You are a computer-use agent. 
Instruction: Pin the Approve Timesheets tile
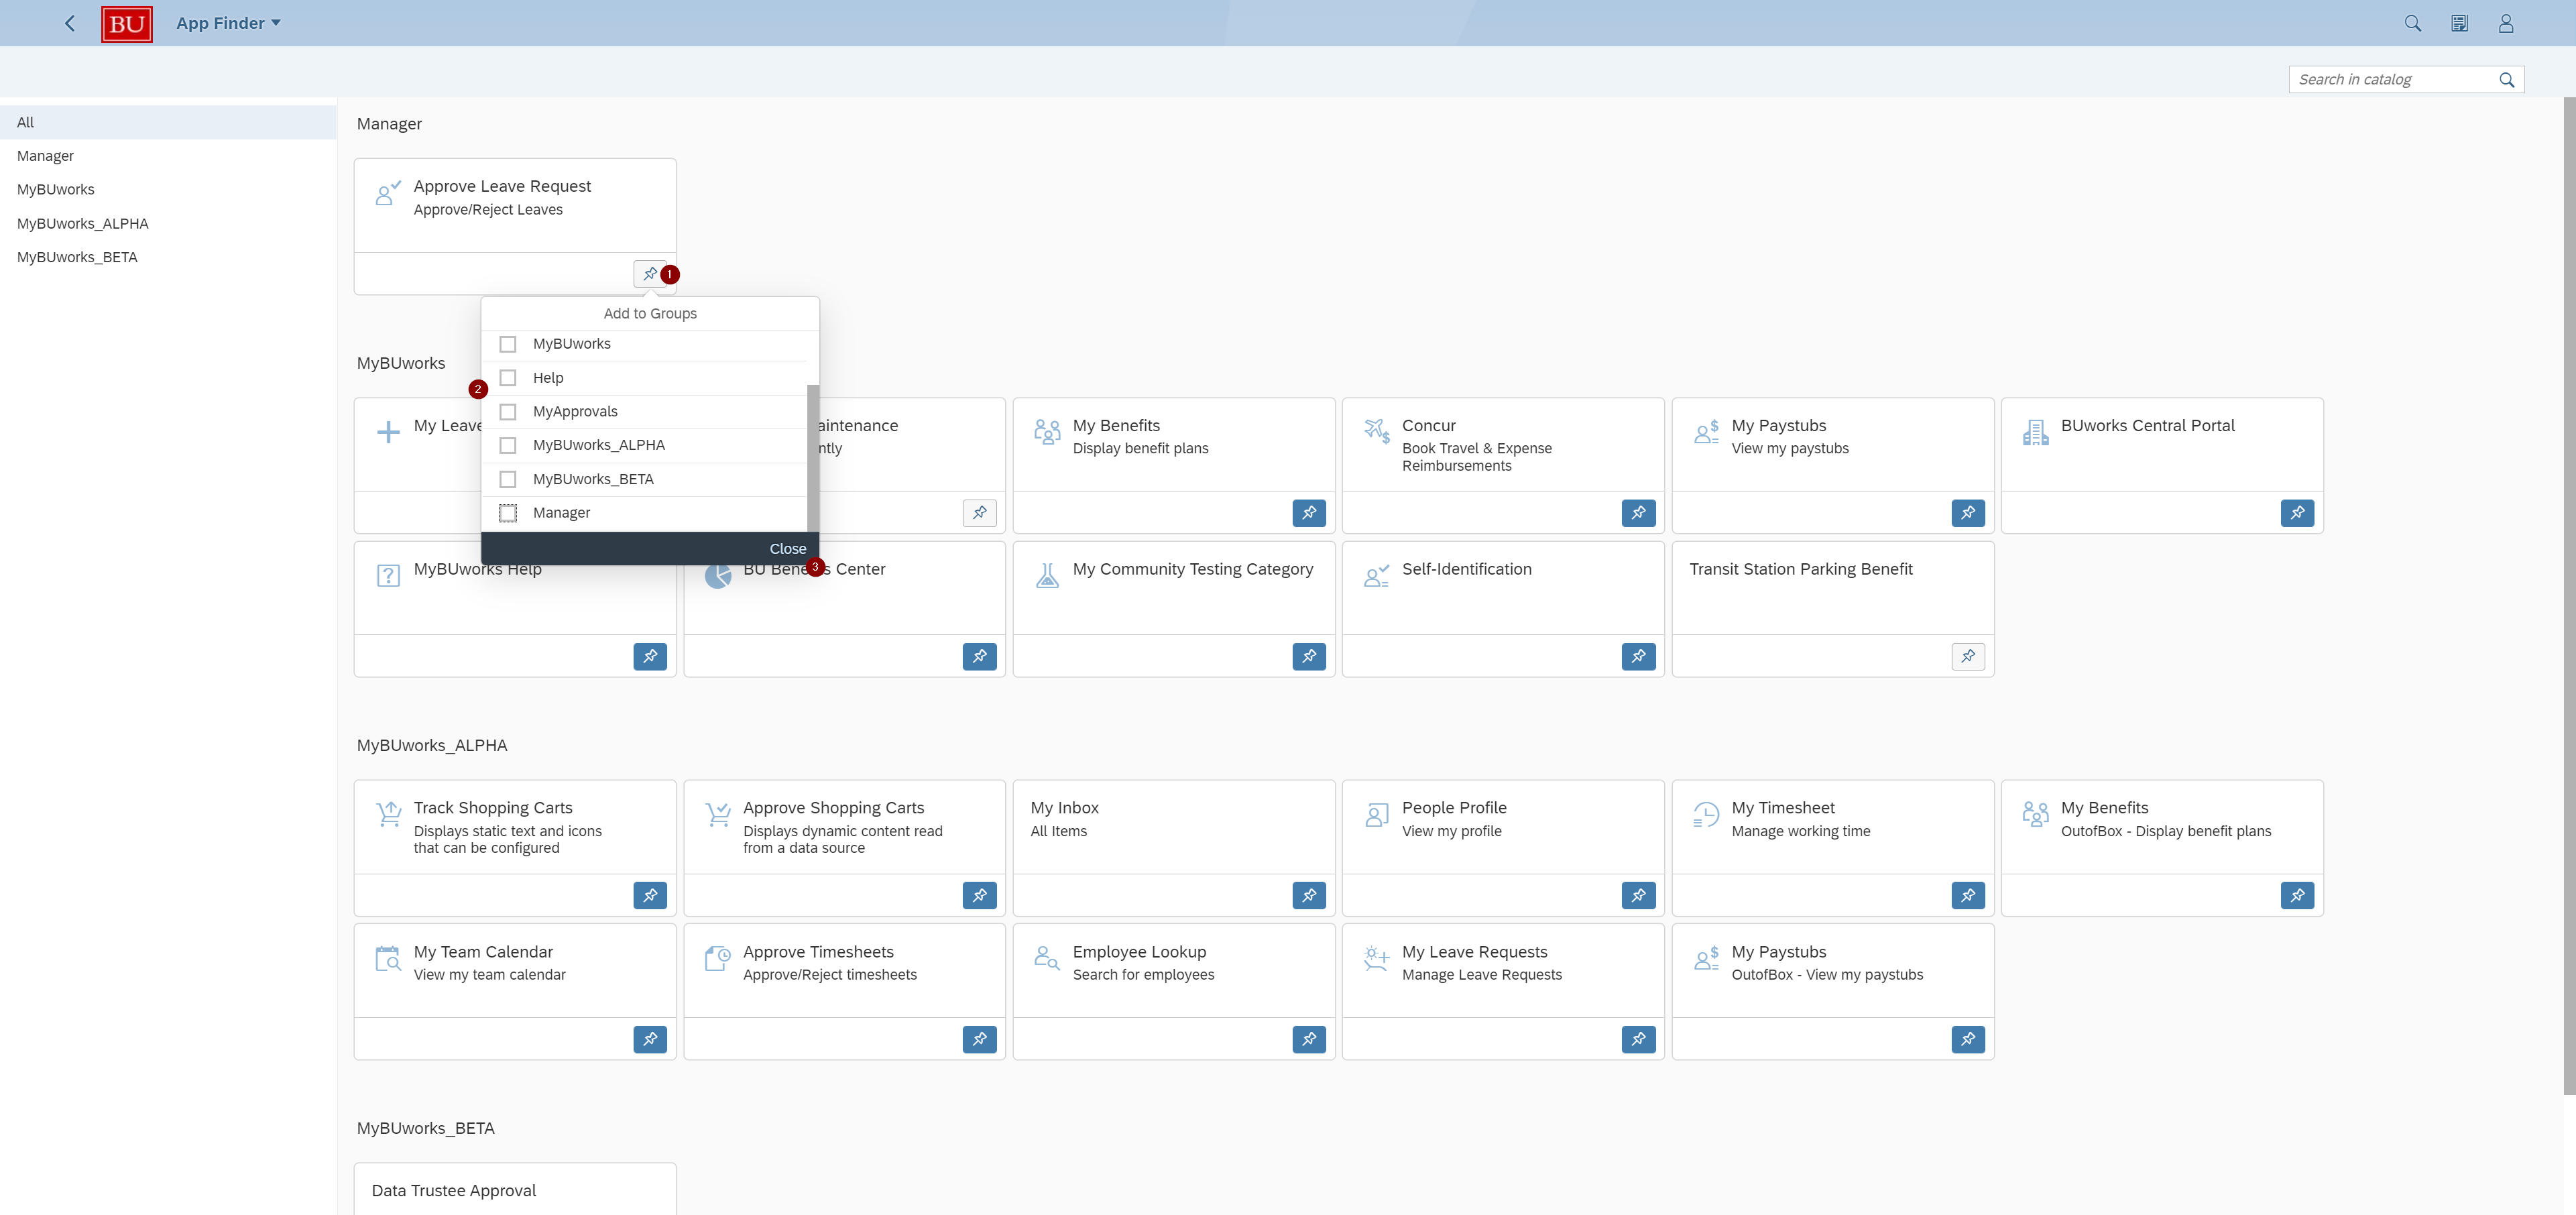tap(979, 1040)
